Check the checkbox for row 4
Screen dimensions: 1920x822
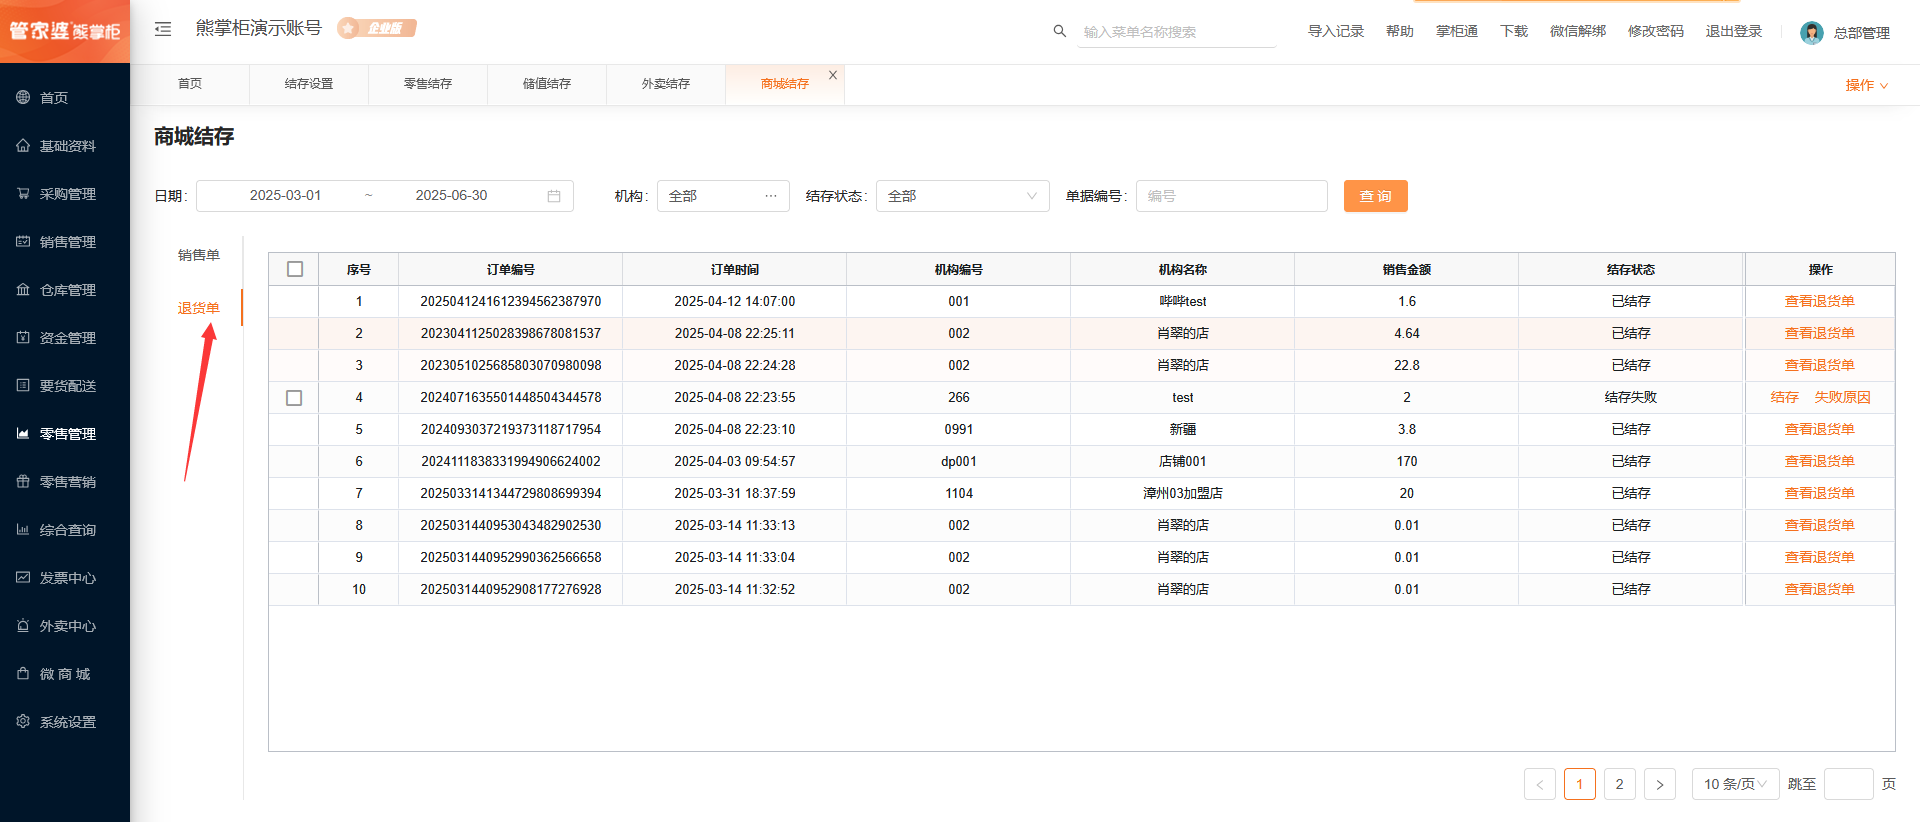click(x=294, y=398)
